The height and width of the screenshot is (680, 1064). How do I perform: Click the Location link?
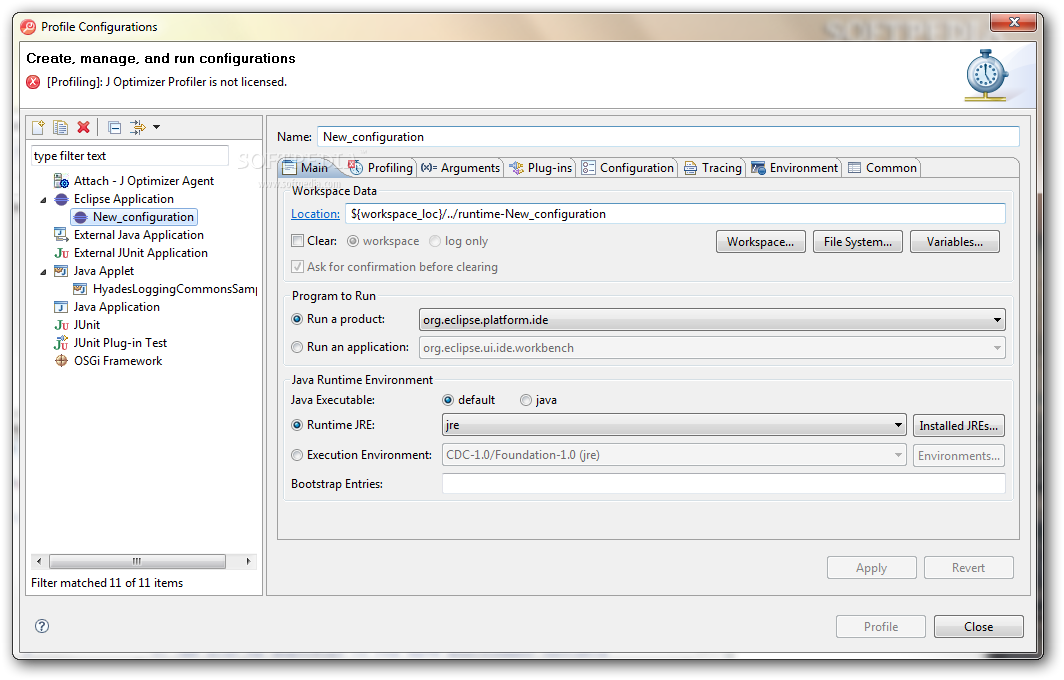(x=315, y=214)
